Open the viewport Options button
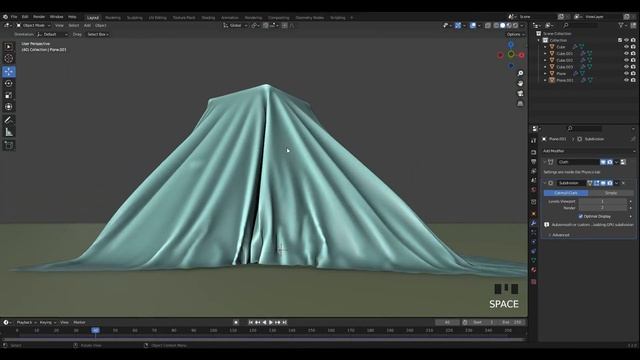Screen dimensions: 640x360 coord(516,35)
